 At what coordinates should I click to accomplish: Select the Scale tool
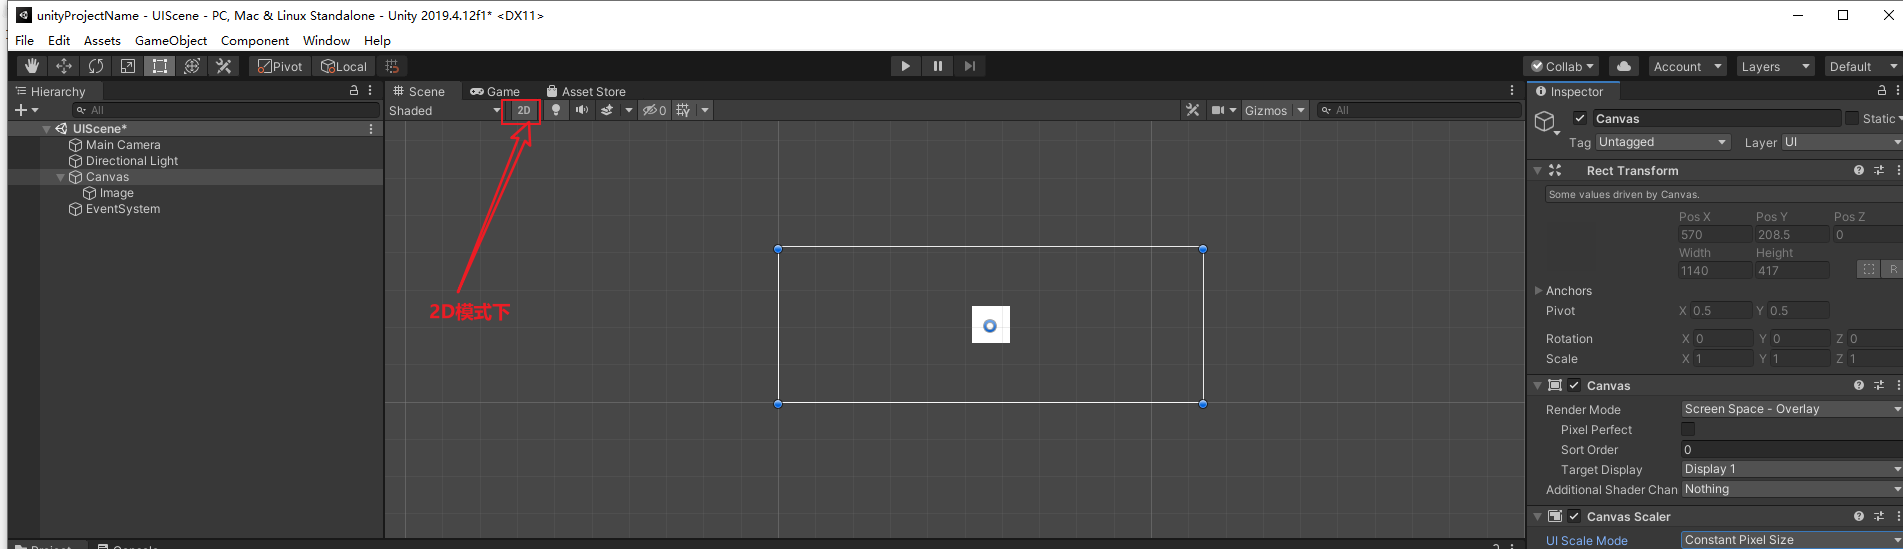click(x=128, y=66)
